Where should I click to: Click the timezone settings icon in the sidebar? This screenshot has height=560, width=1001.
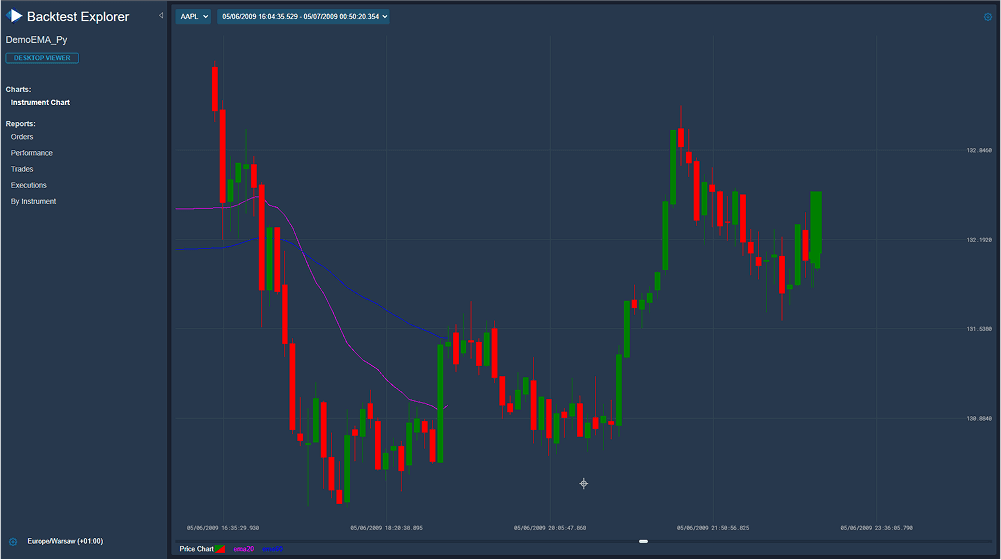coord(13,541)
